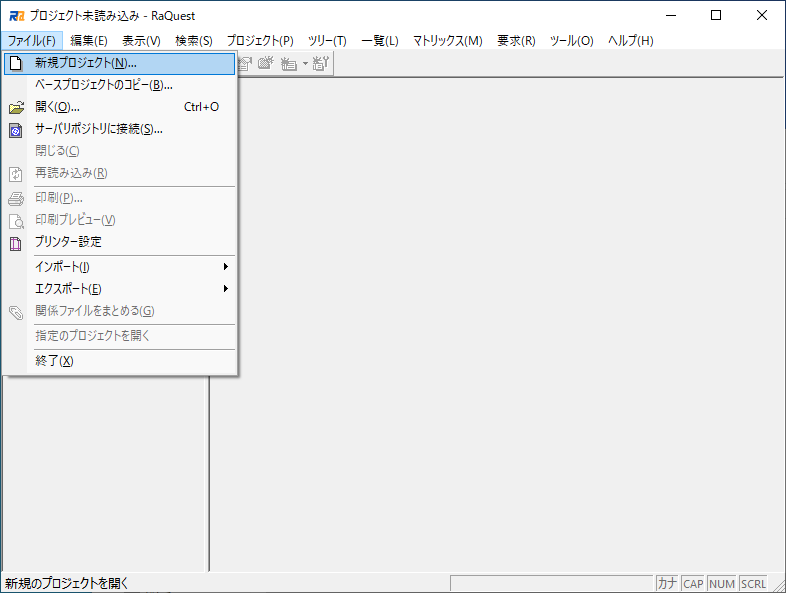Close the RaQuest window
Viewport: 786px width, 593px height.
pyautogui.click(x=762, y=16)
